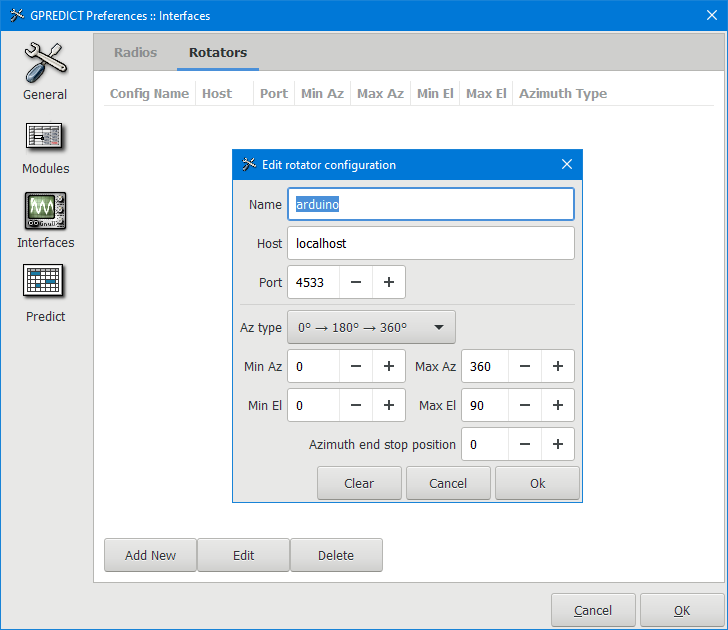Increase the Azimuth end stop position

coord(558,444)
